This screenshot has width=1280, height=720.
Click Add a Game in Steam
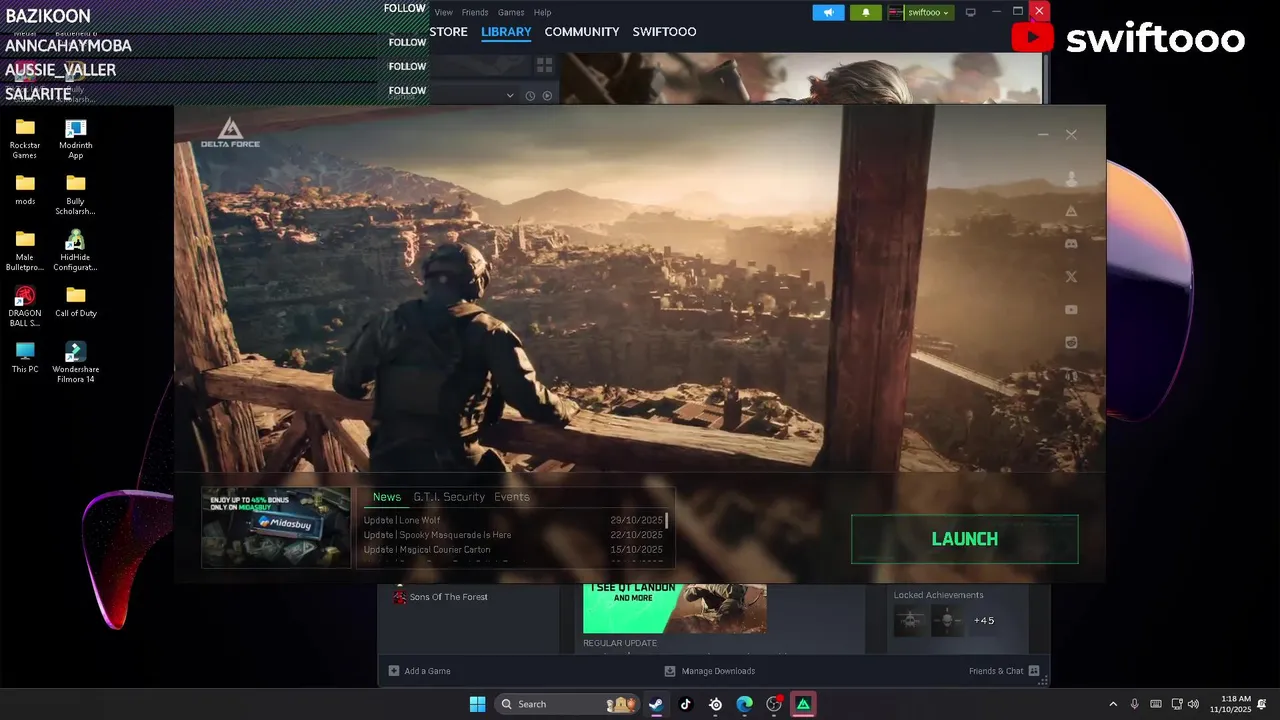419,671
